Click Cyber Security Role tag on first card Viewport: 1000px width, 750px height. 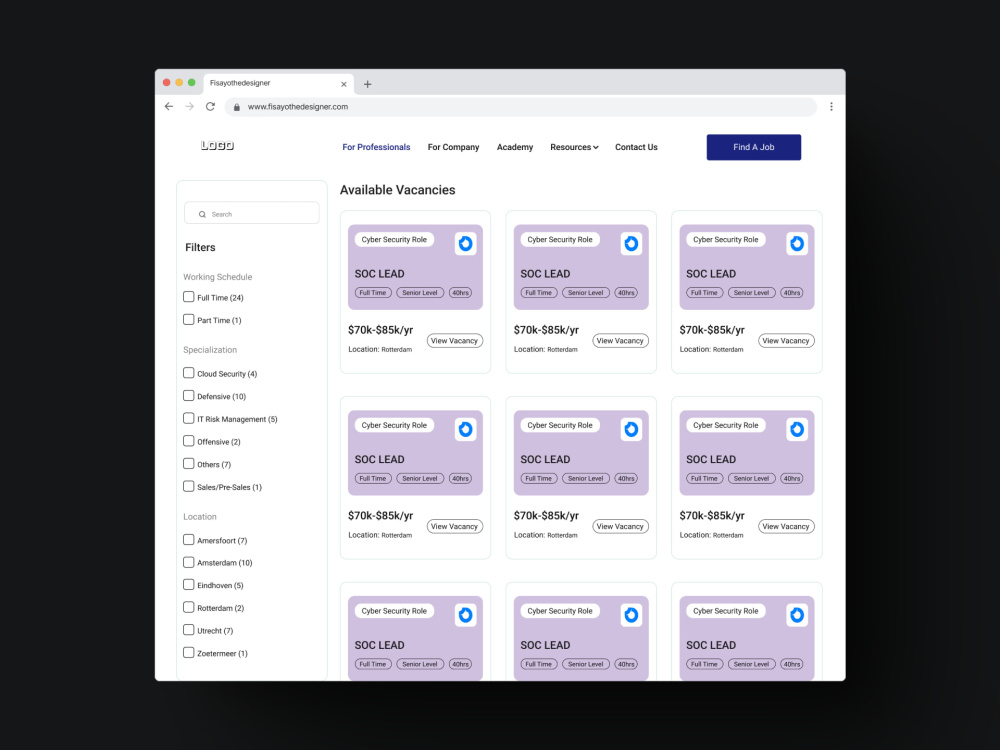[x=394, y=240]
